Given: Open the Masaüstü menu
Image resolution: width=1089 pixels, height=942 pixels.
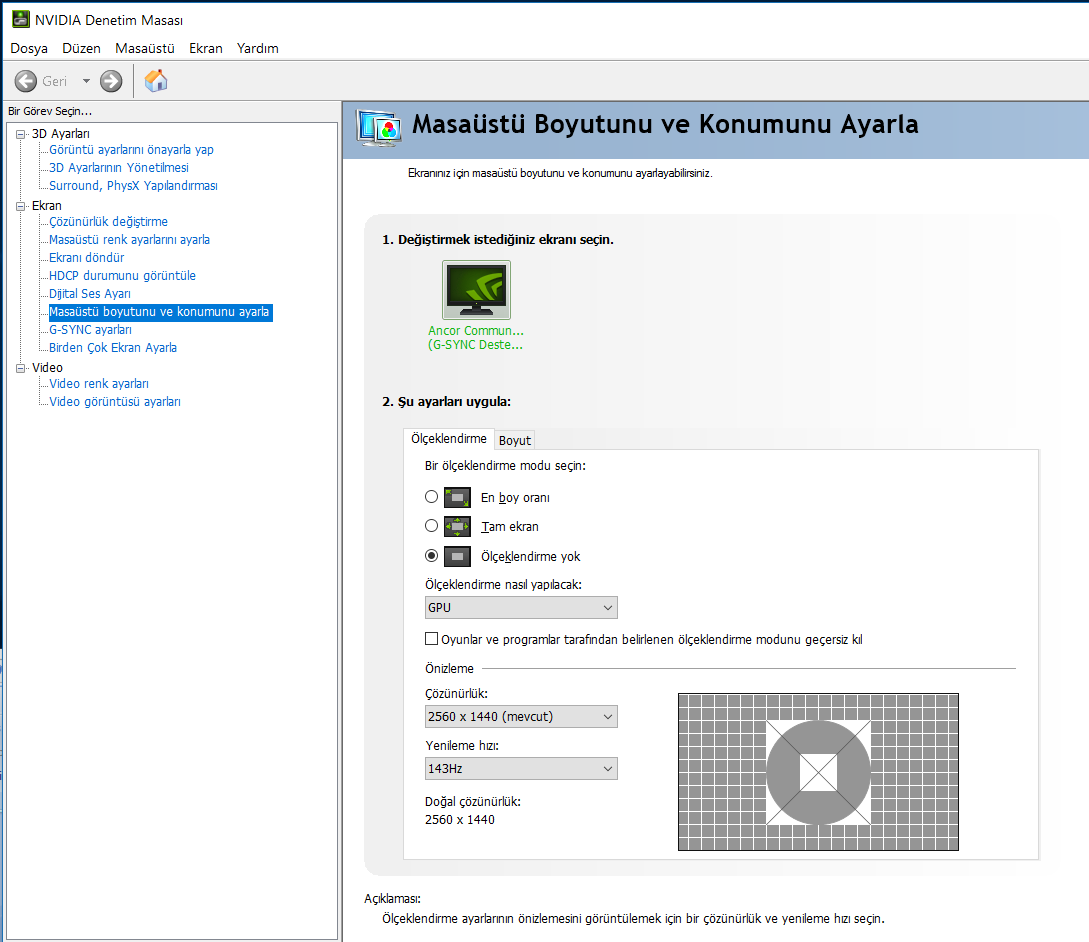Looking at the screenshot, I should click(144, 49).
